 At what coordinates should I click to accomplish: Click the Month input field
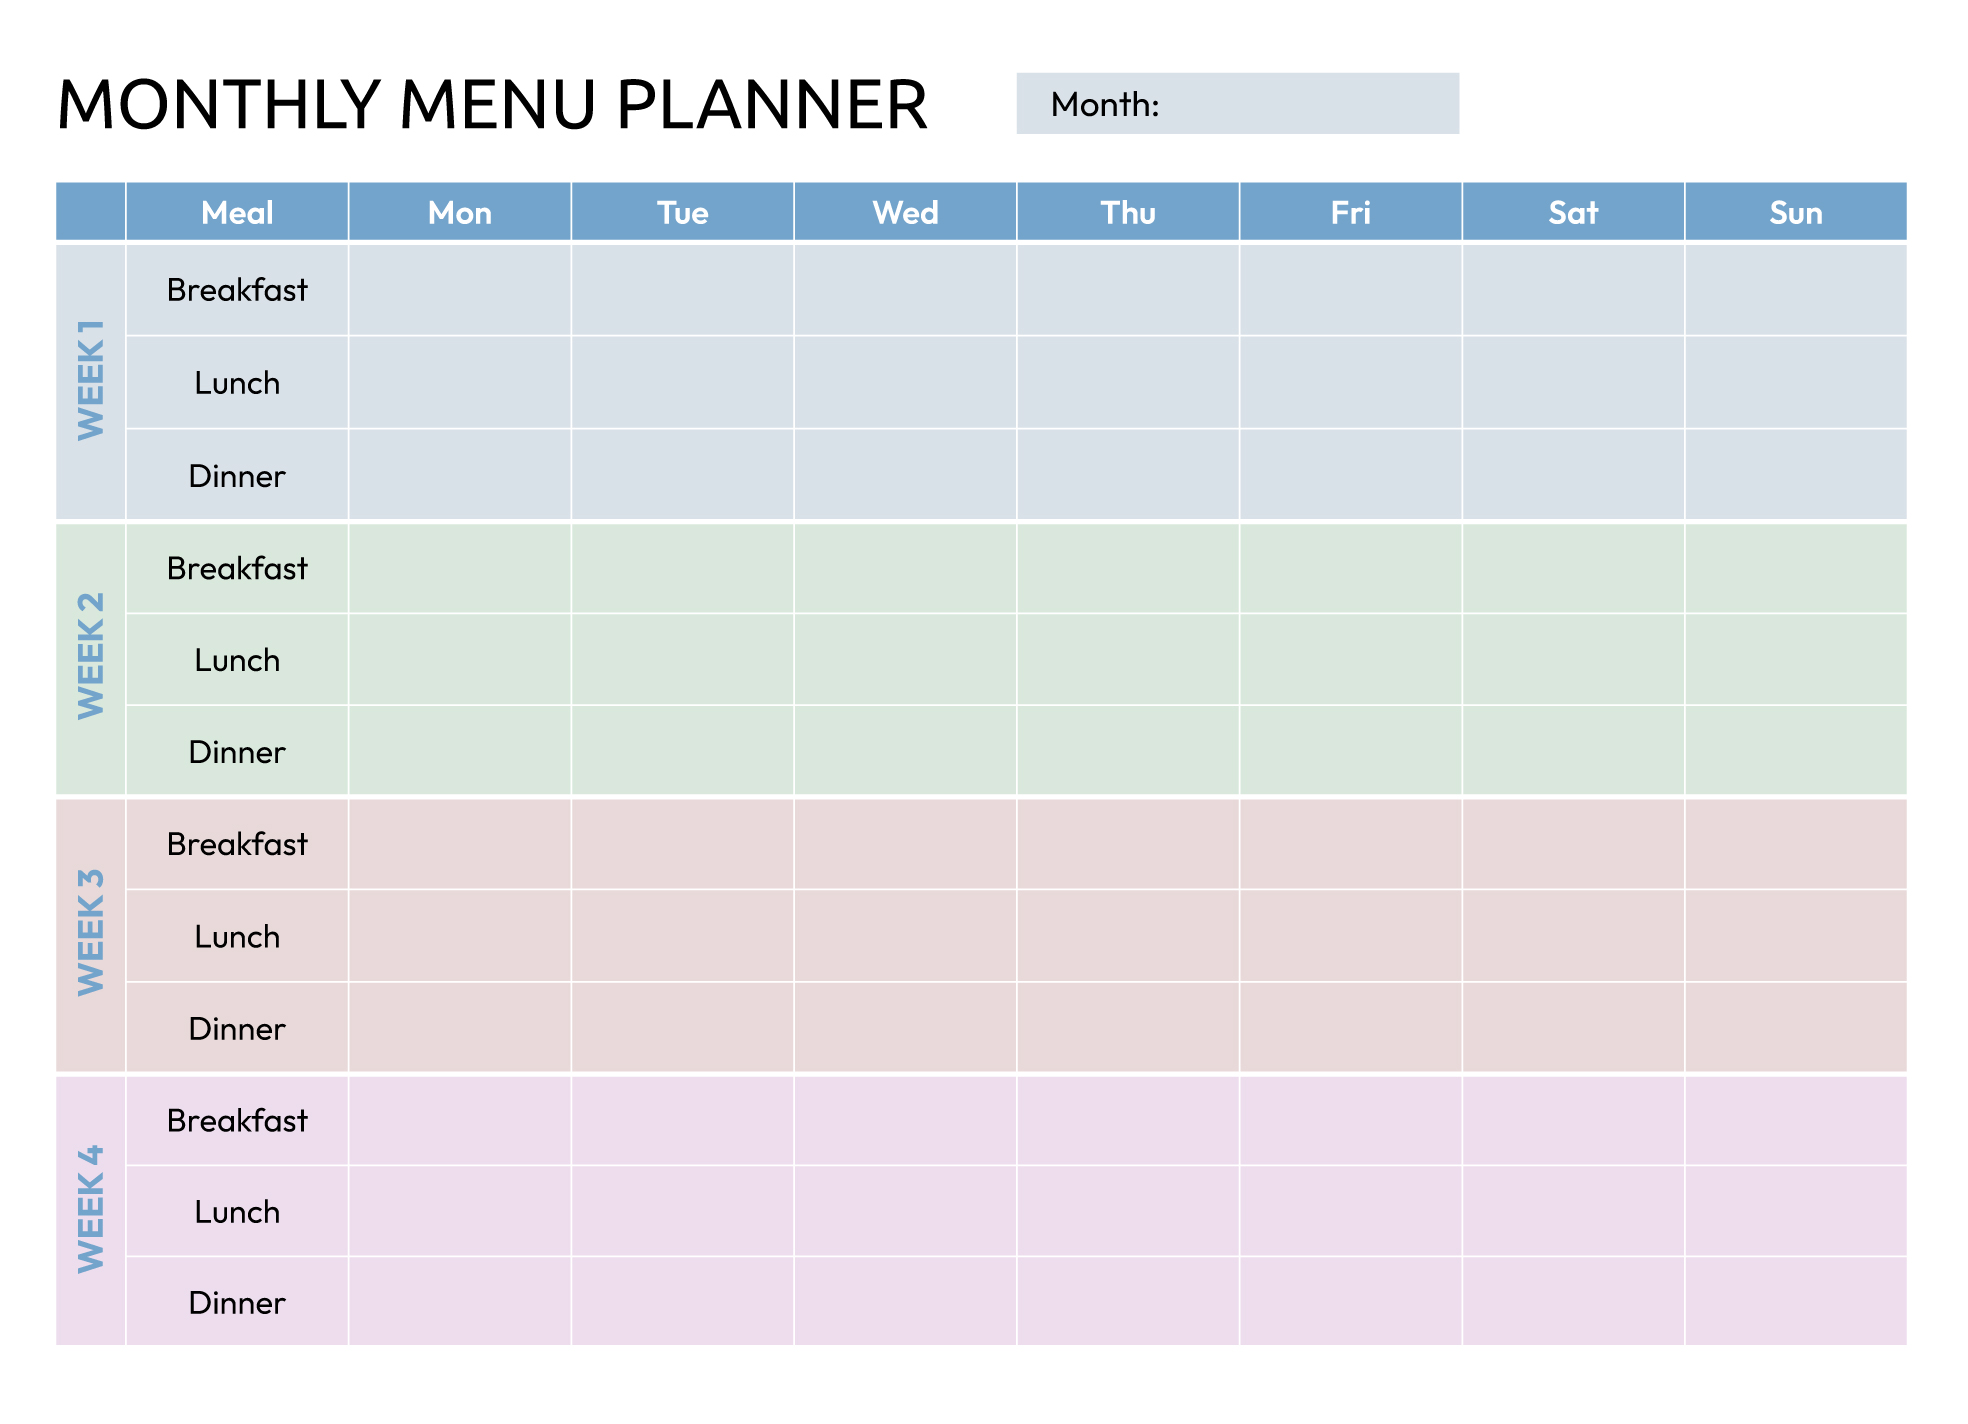pyautogui.click(x=1300, y=104)
